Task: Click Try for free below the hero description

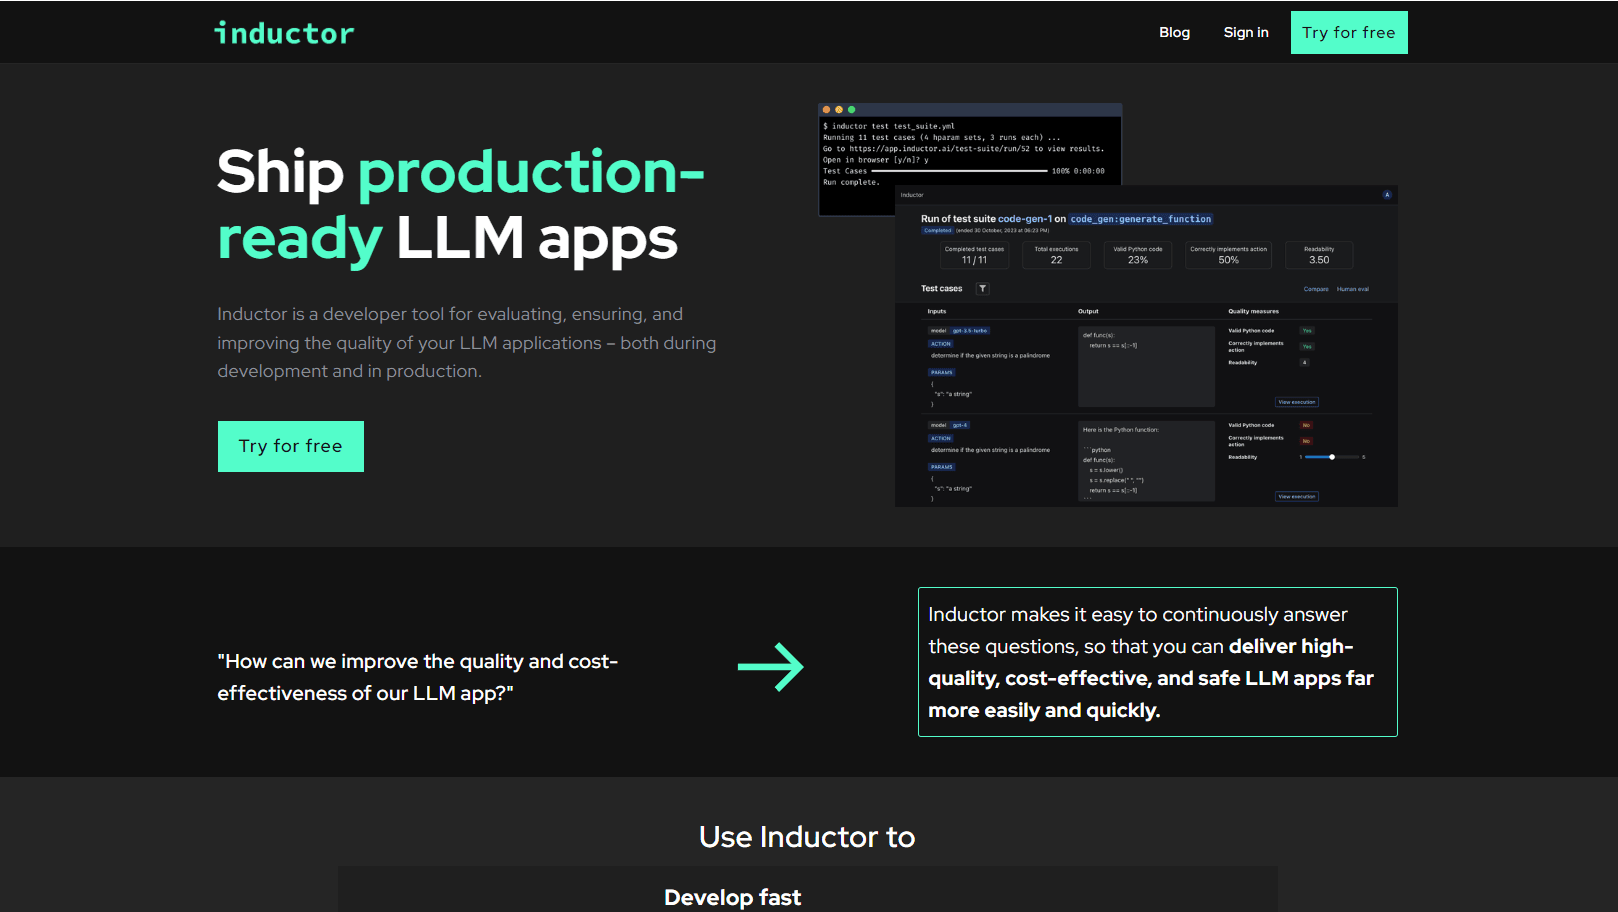Action: [291, 446]
